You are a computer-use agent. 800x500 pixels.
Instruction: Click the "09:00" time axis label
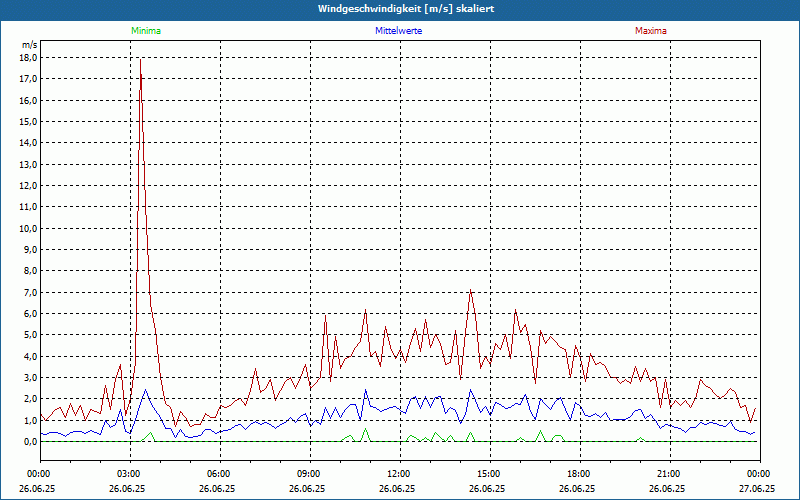coord(307,474)
